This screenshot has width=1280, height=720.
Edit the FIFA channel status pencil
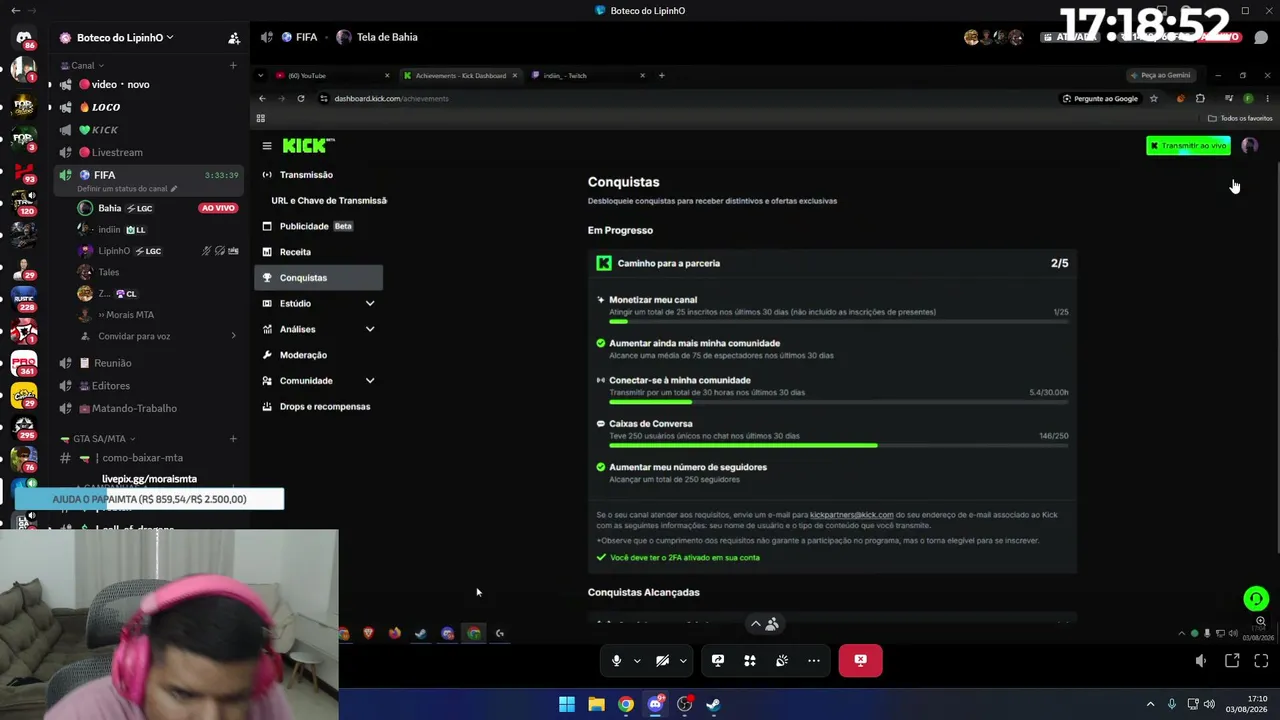(x=174, y=188)
